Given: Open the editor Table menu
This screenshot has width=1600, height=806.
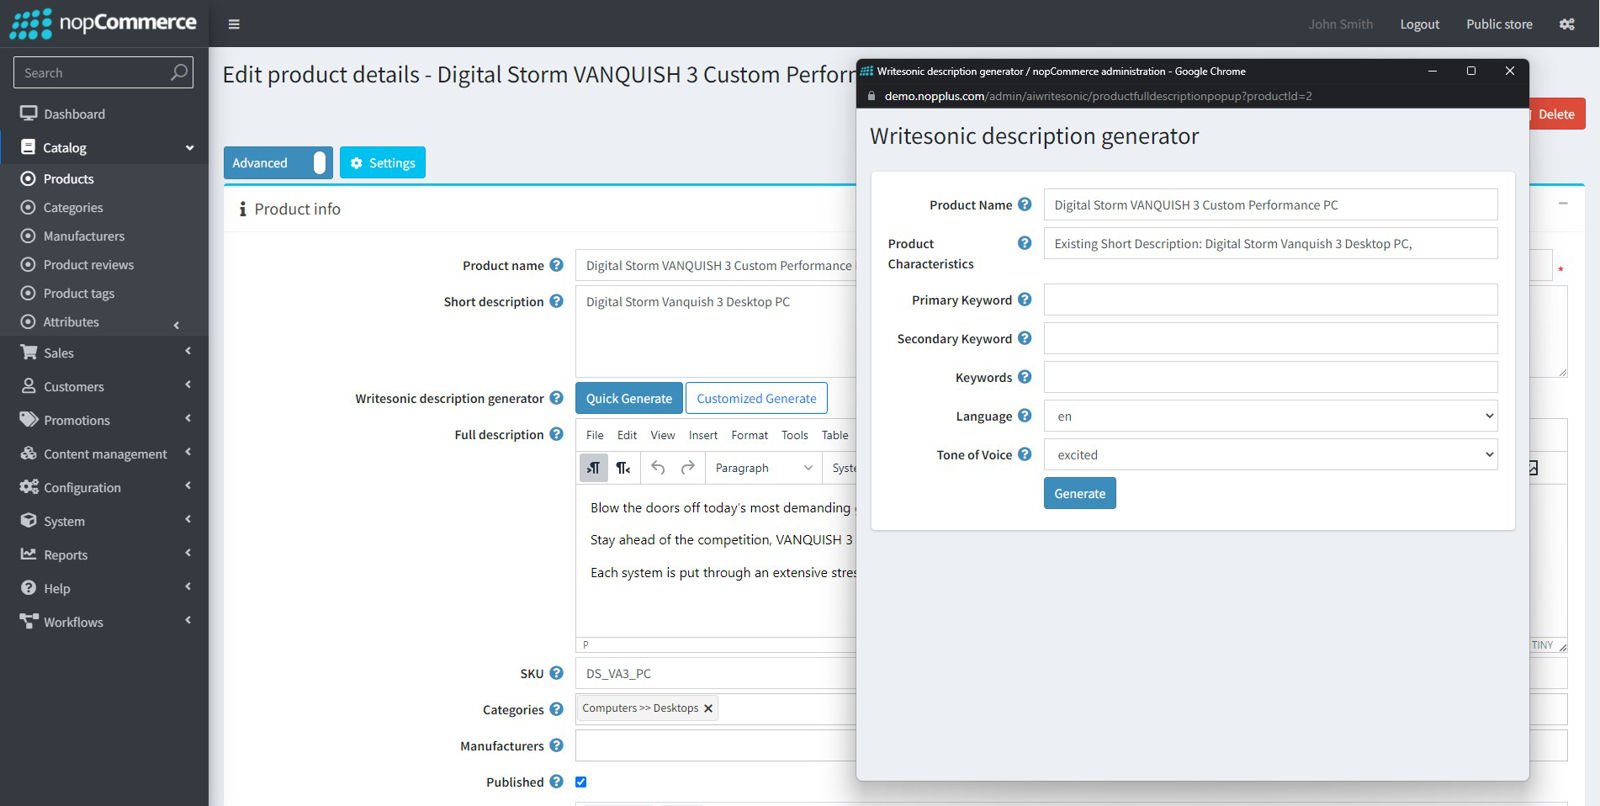Looking at the screenshot, I should (835, 435).
